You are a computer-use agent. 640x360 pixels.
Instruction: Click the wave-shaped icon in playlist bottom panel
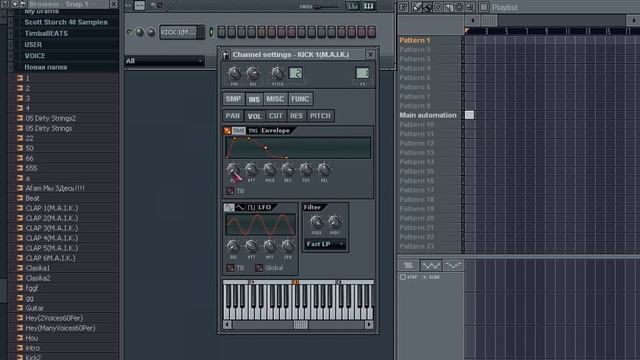[x=431, y=266]
